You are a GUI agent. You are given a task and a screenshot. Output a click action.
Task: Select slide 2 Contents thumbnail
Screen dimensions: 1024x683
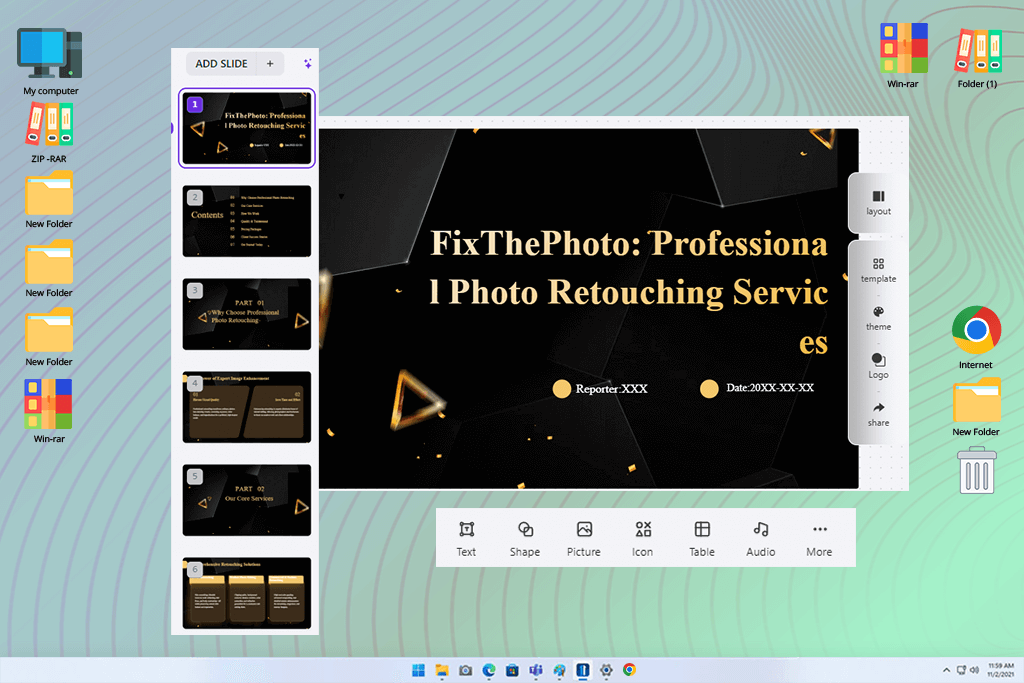point(247,221)
